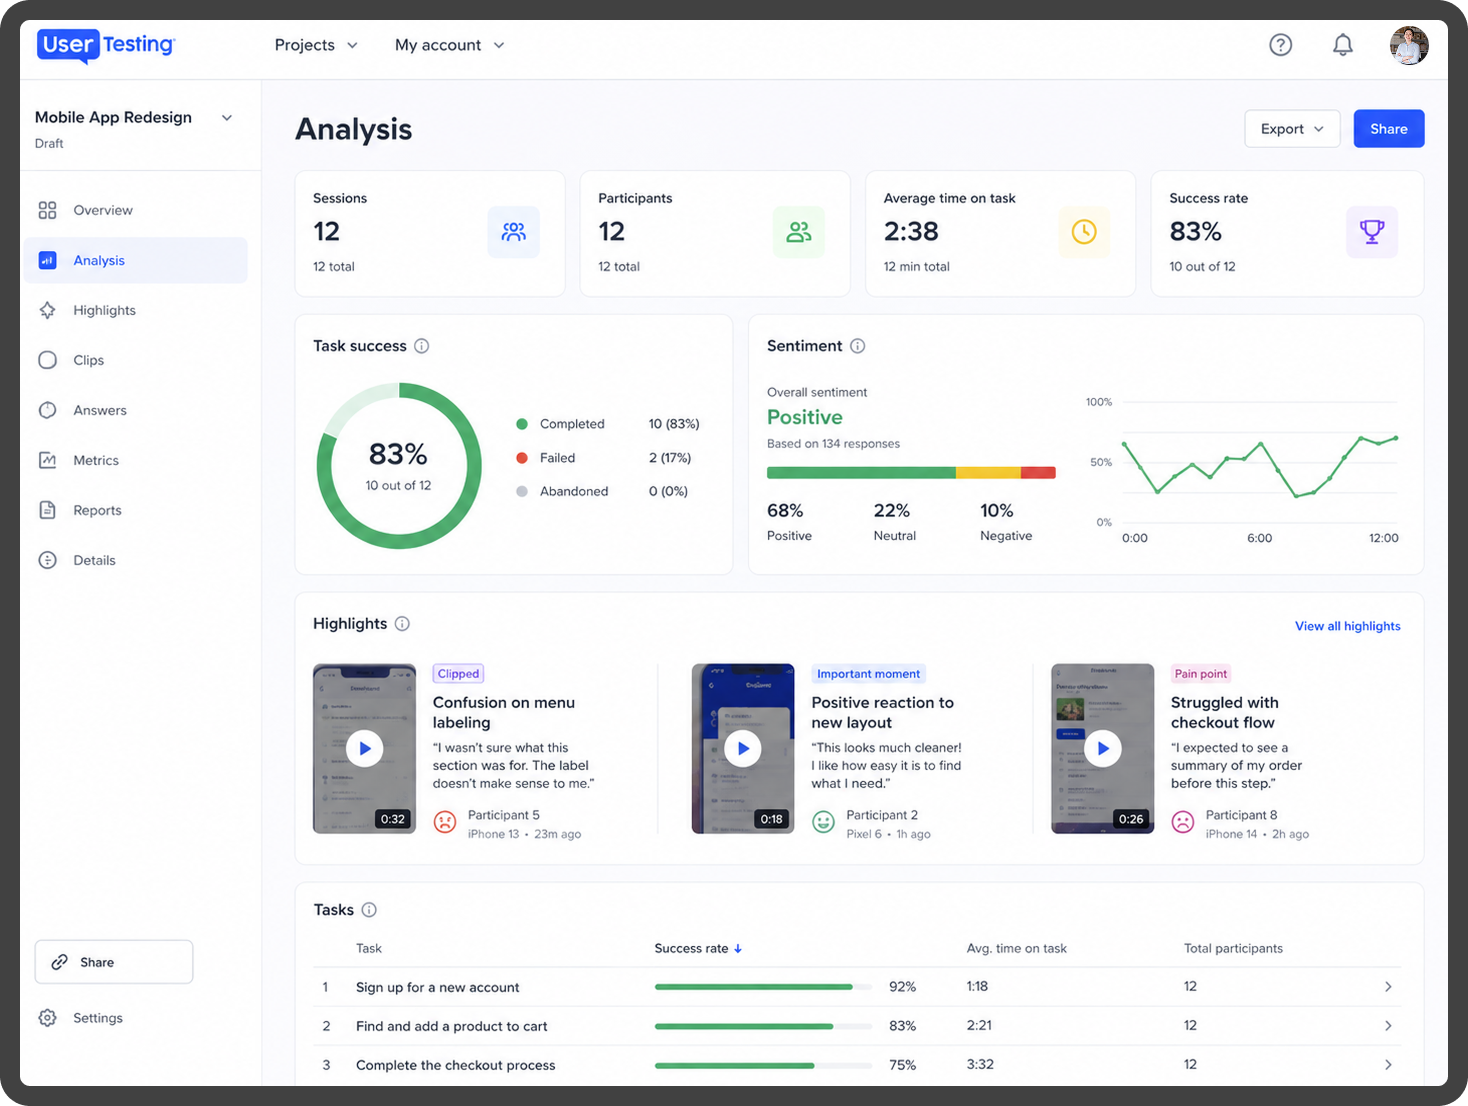Open the help question mark icon
Screen dimensions: 1468x1106
(x=1280, y=45)
